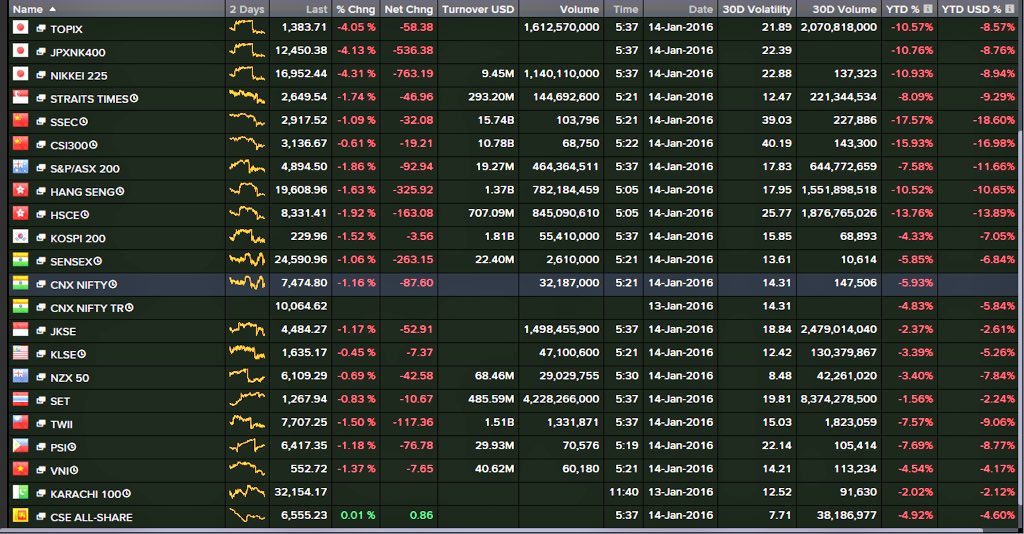Open the quote window icon next to HSCE
This screenshot has height=534, width=1024.
pyautogui.click(x=41, y=215)
